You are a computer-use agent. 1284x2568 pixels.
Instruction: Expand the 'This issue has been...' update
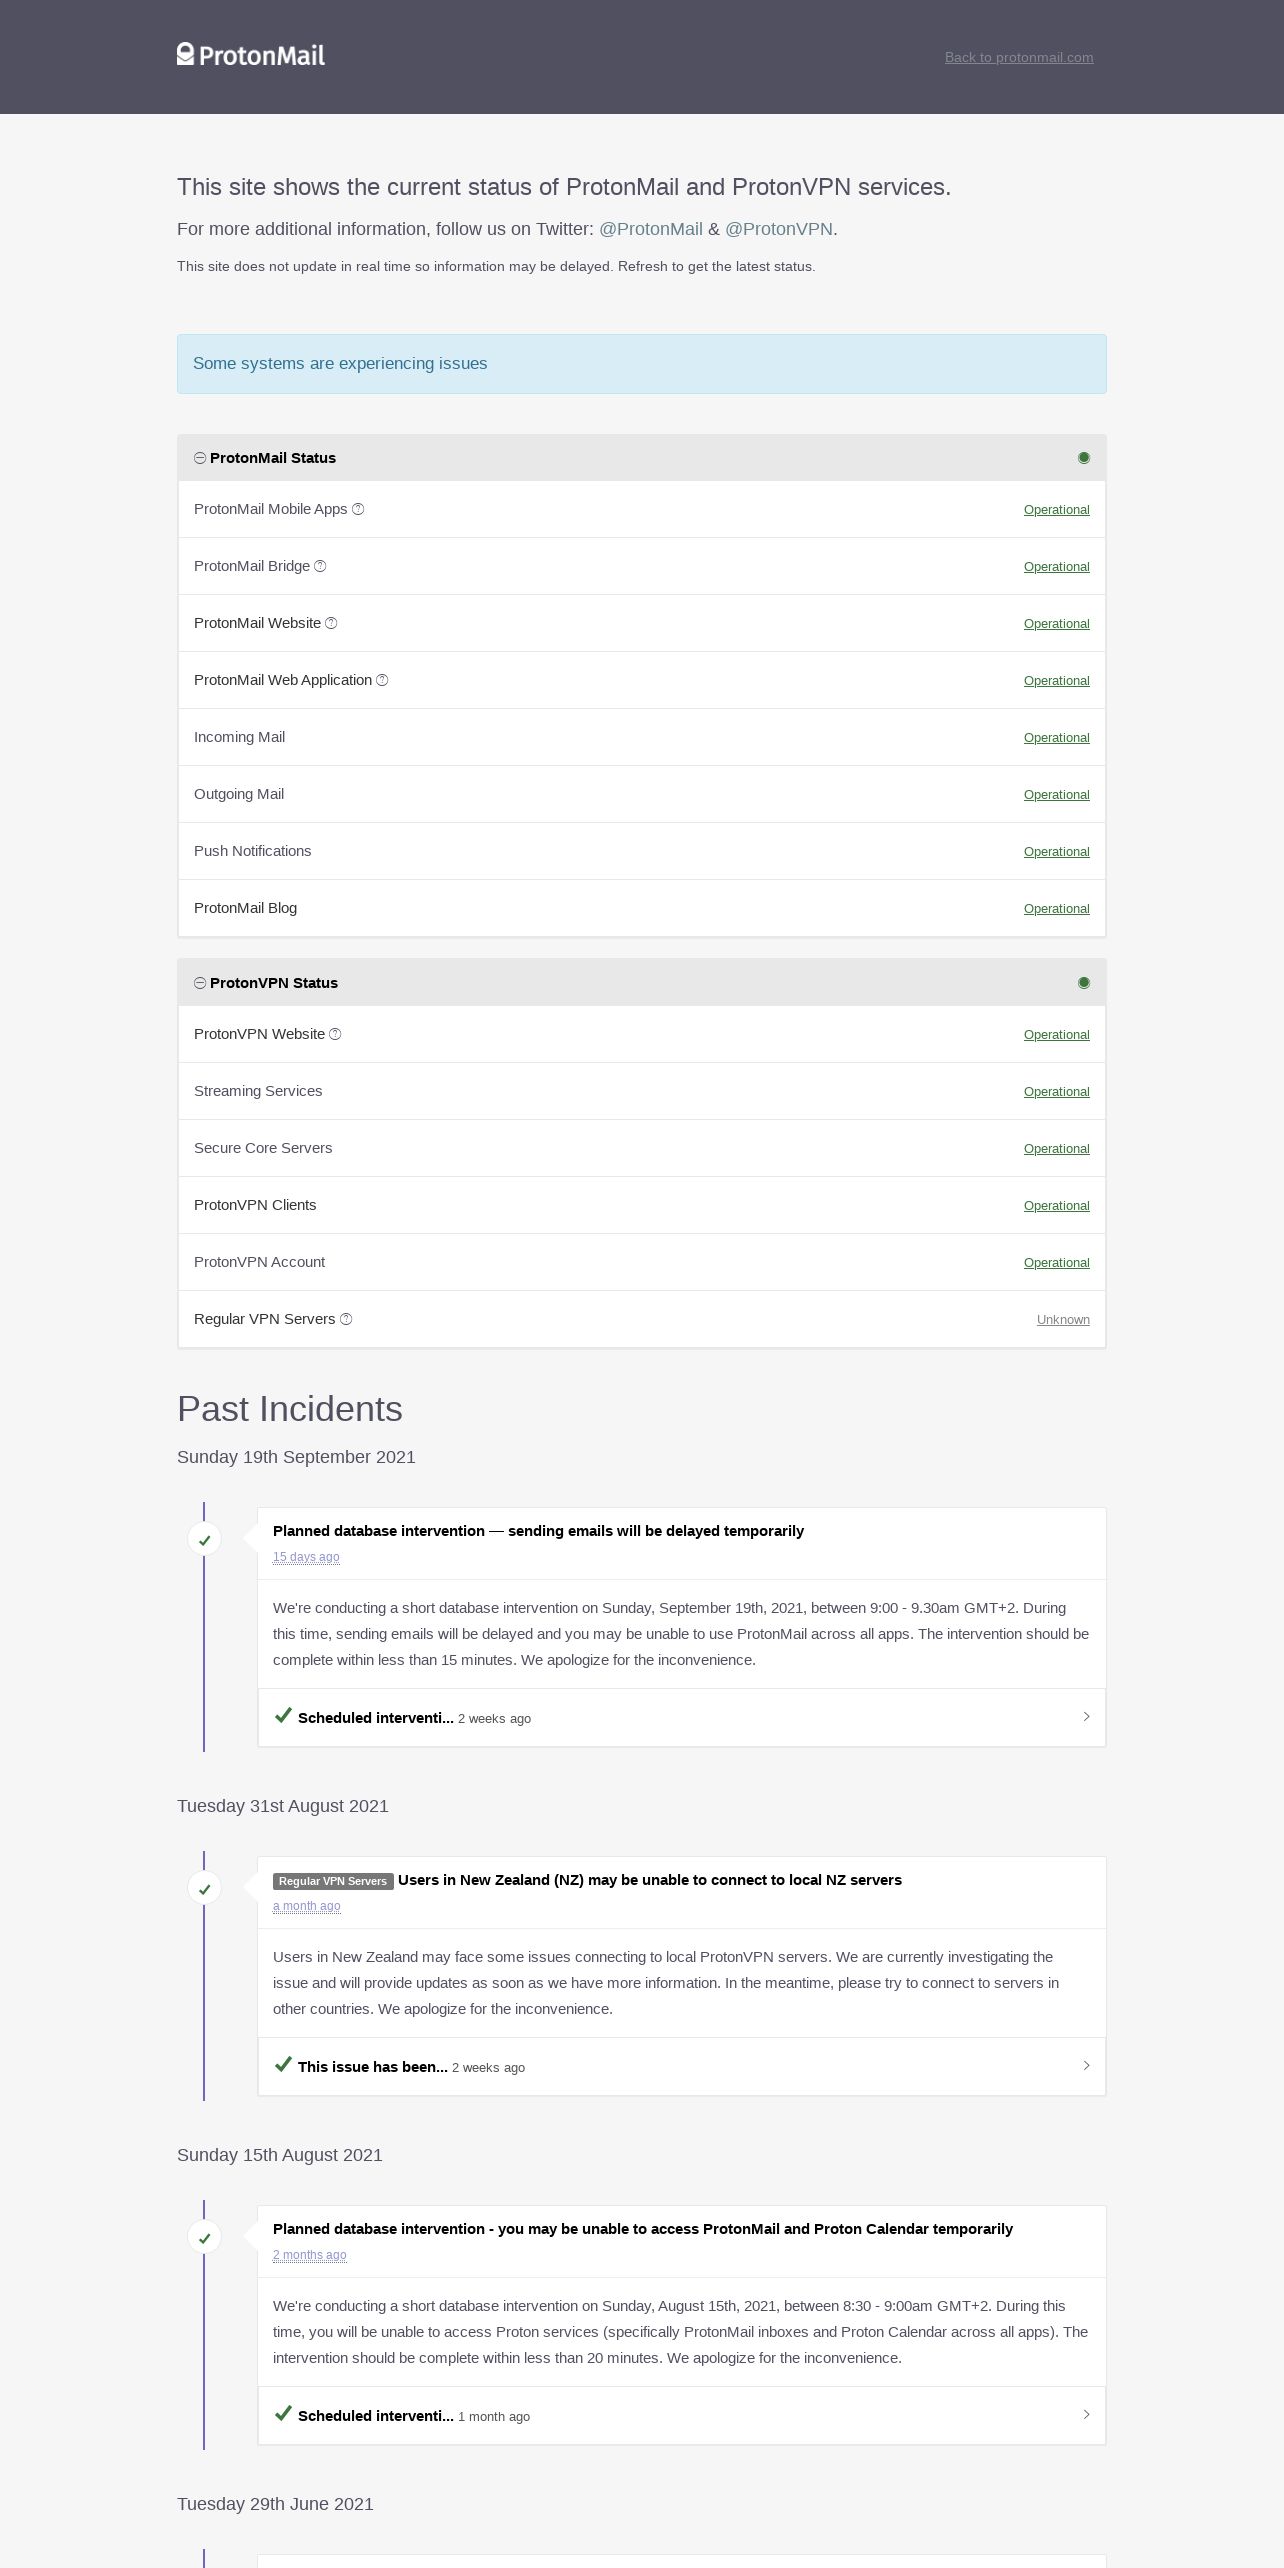682,2066
